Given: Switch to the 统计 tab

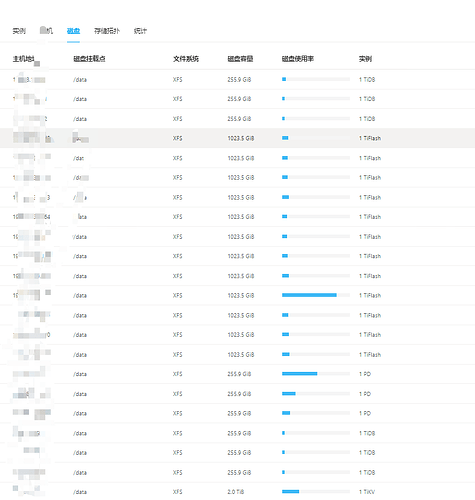Looking at the screenshot, I should (140, 31).
